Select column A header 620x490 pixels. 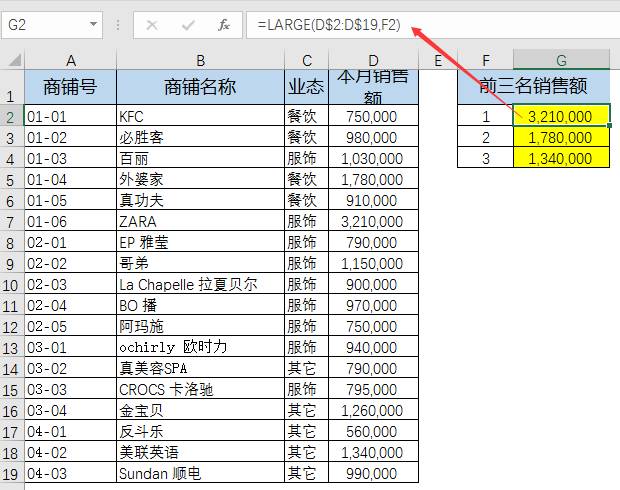click(71, 60)
